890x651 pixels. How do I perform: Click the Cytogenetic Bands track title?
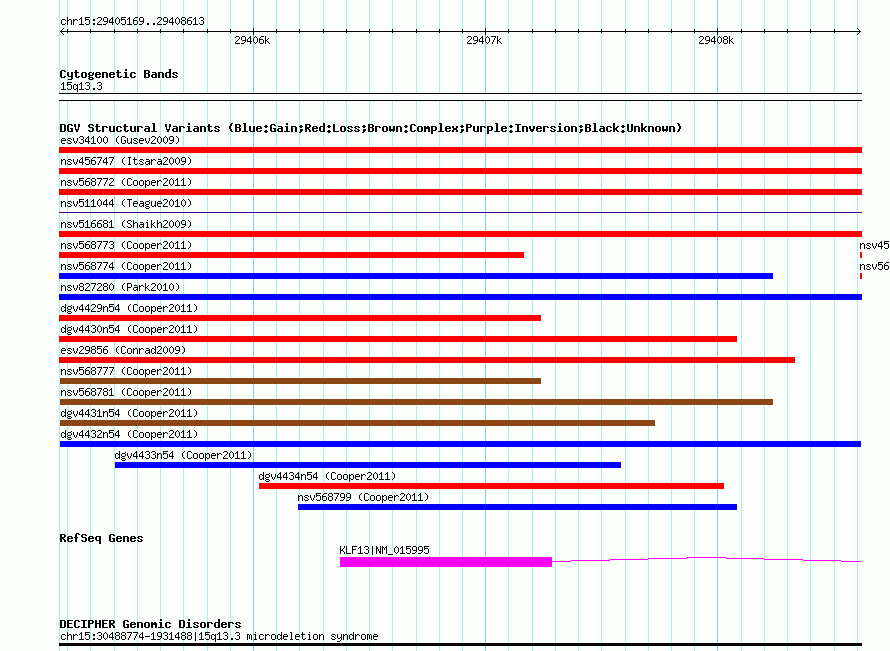tap(119, 74)
